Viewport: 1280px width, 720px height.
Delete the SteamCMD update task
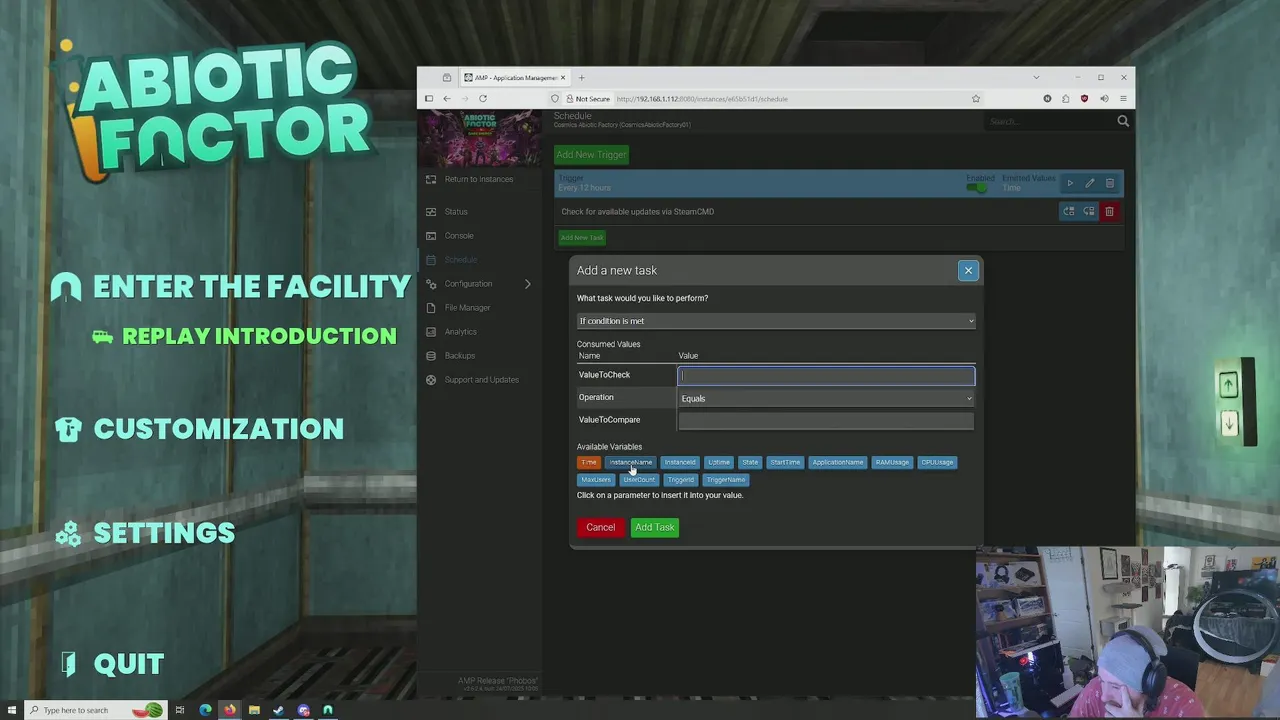click(x=1109, y=212)
